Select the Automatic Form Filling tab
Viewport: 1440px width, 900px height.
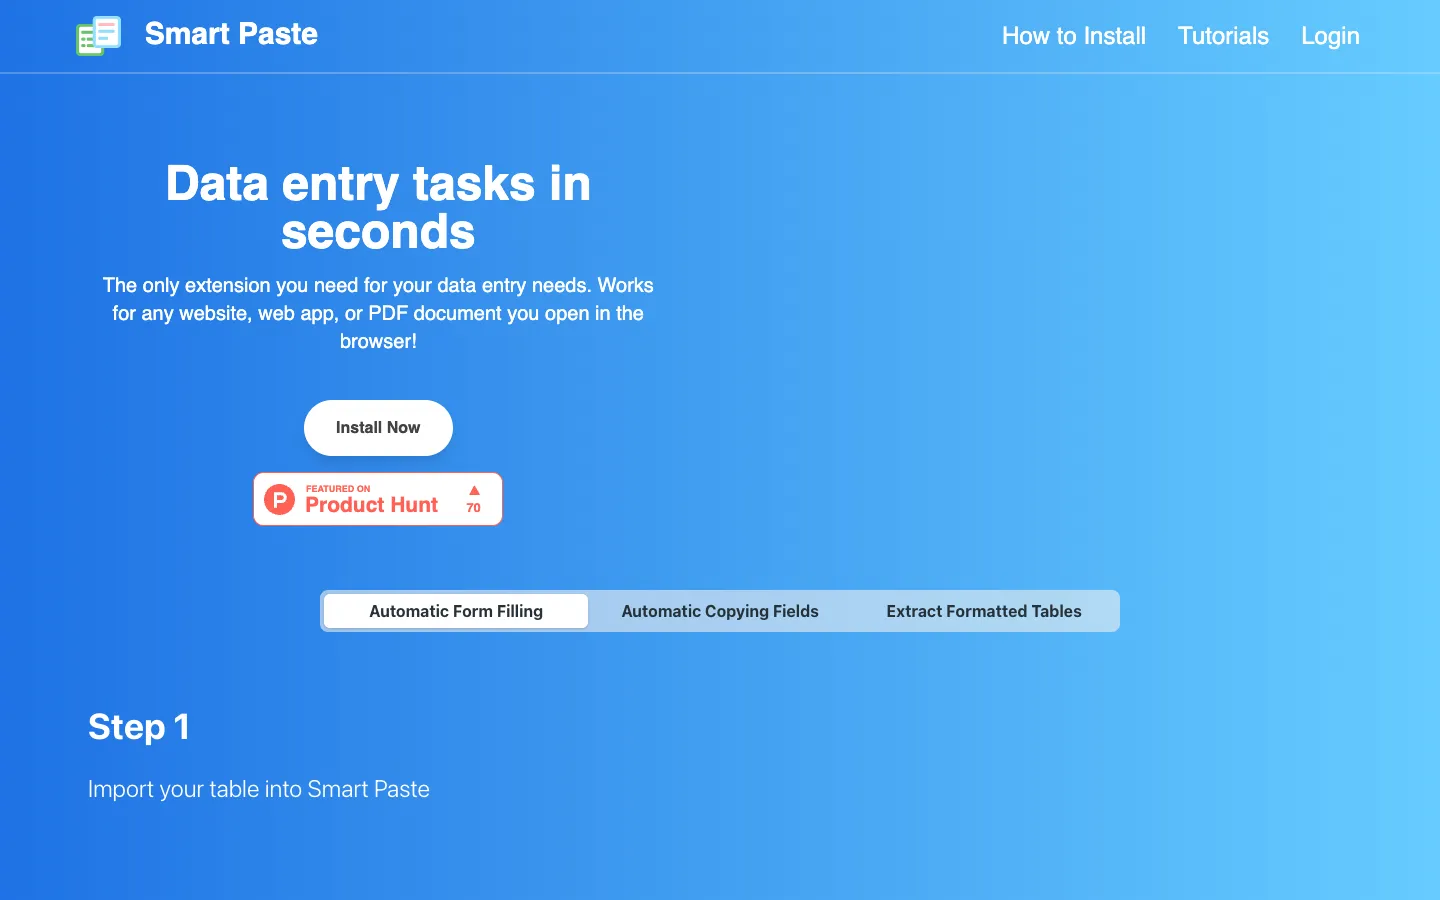pos(456,611)
